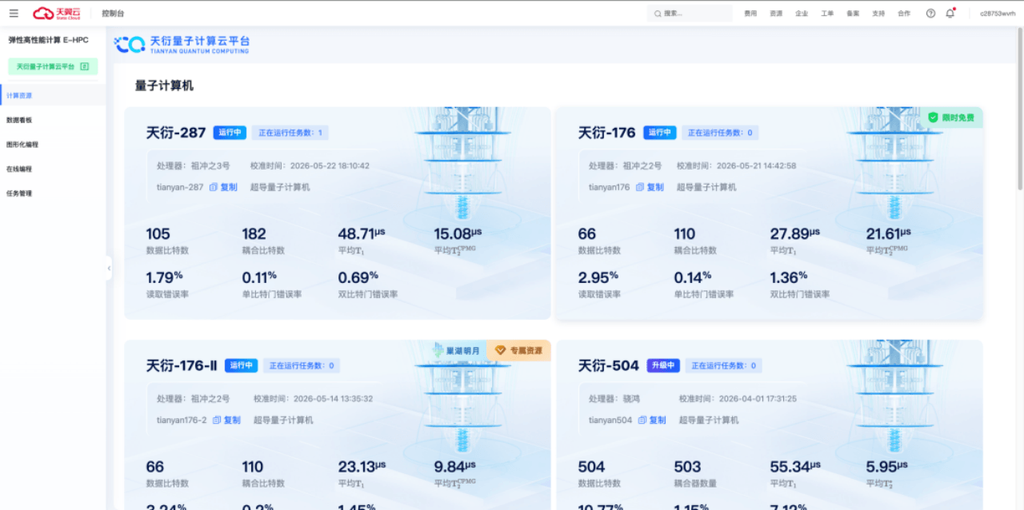Click 校准时间 2026-05-22 18:10:42 text
This screenshot has height=510, width=1024.
310,166
